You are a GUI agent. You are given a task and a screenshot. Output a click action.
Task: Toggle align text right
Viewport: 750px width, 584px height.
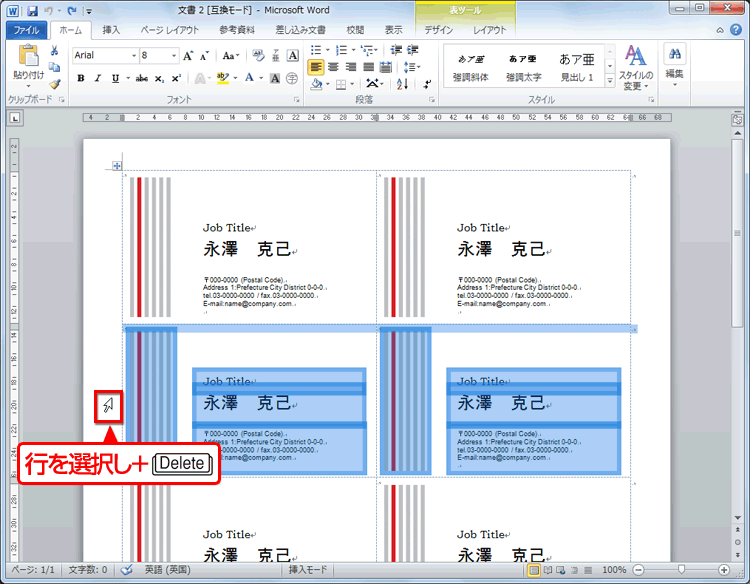pyautogui.click(x=351, y=67)
